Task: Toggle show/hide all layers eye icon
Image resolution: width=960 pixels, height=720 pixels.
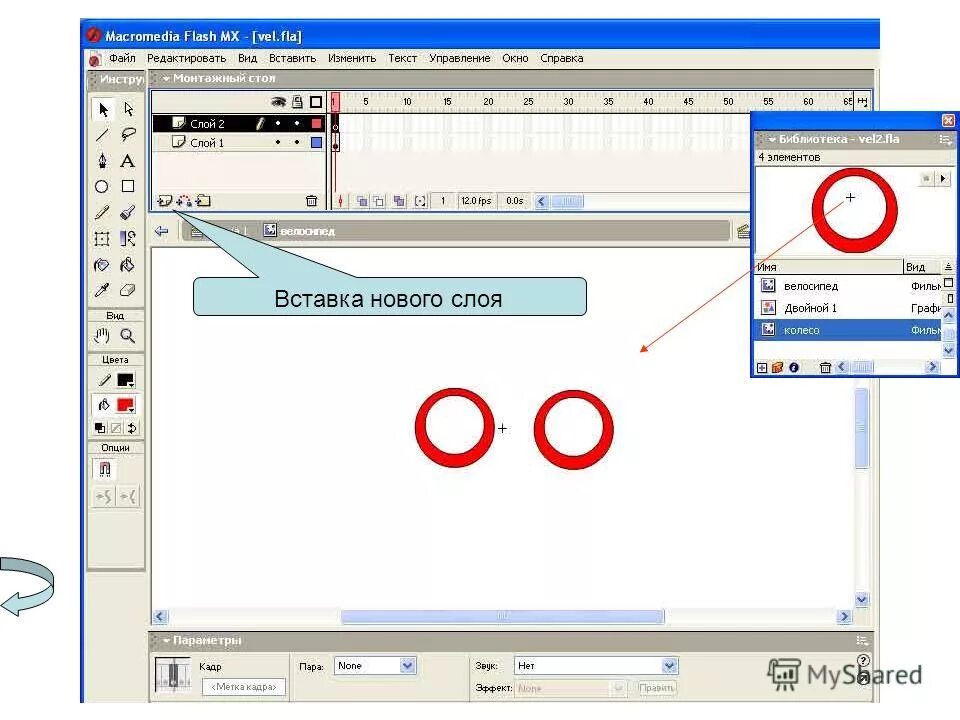Action: pos(279,102)
